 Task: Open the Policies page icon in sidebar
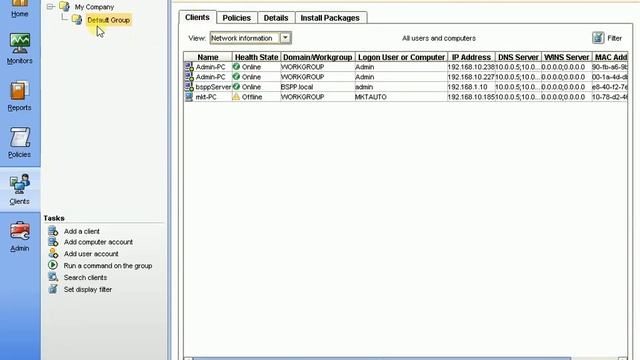[20, 138]
